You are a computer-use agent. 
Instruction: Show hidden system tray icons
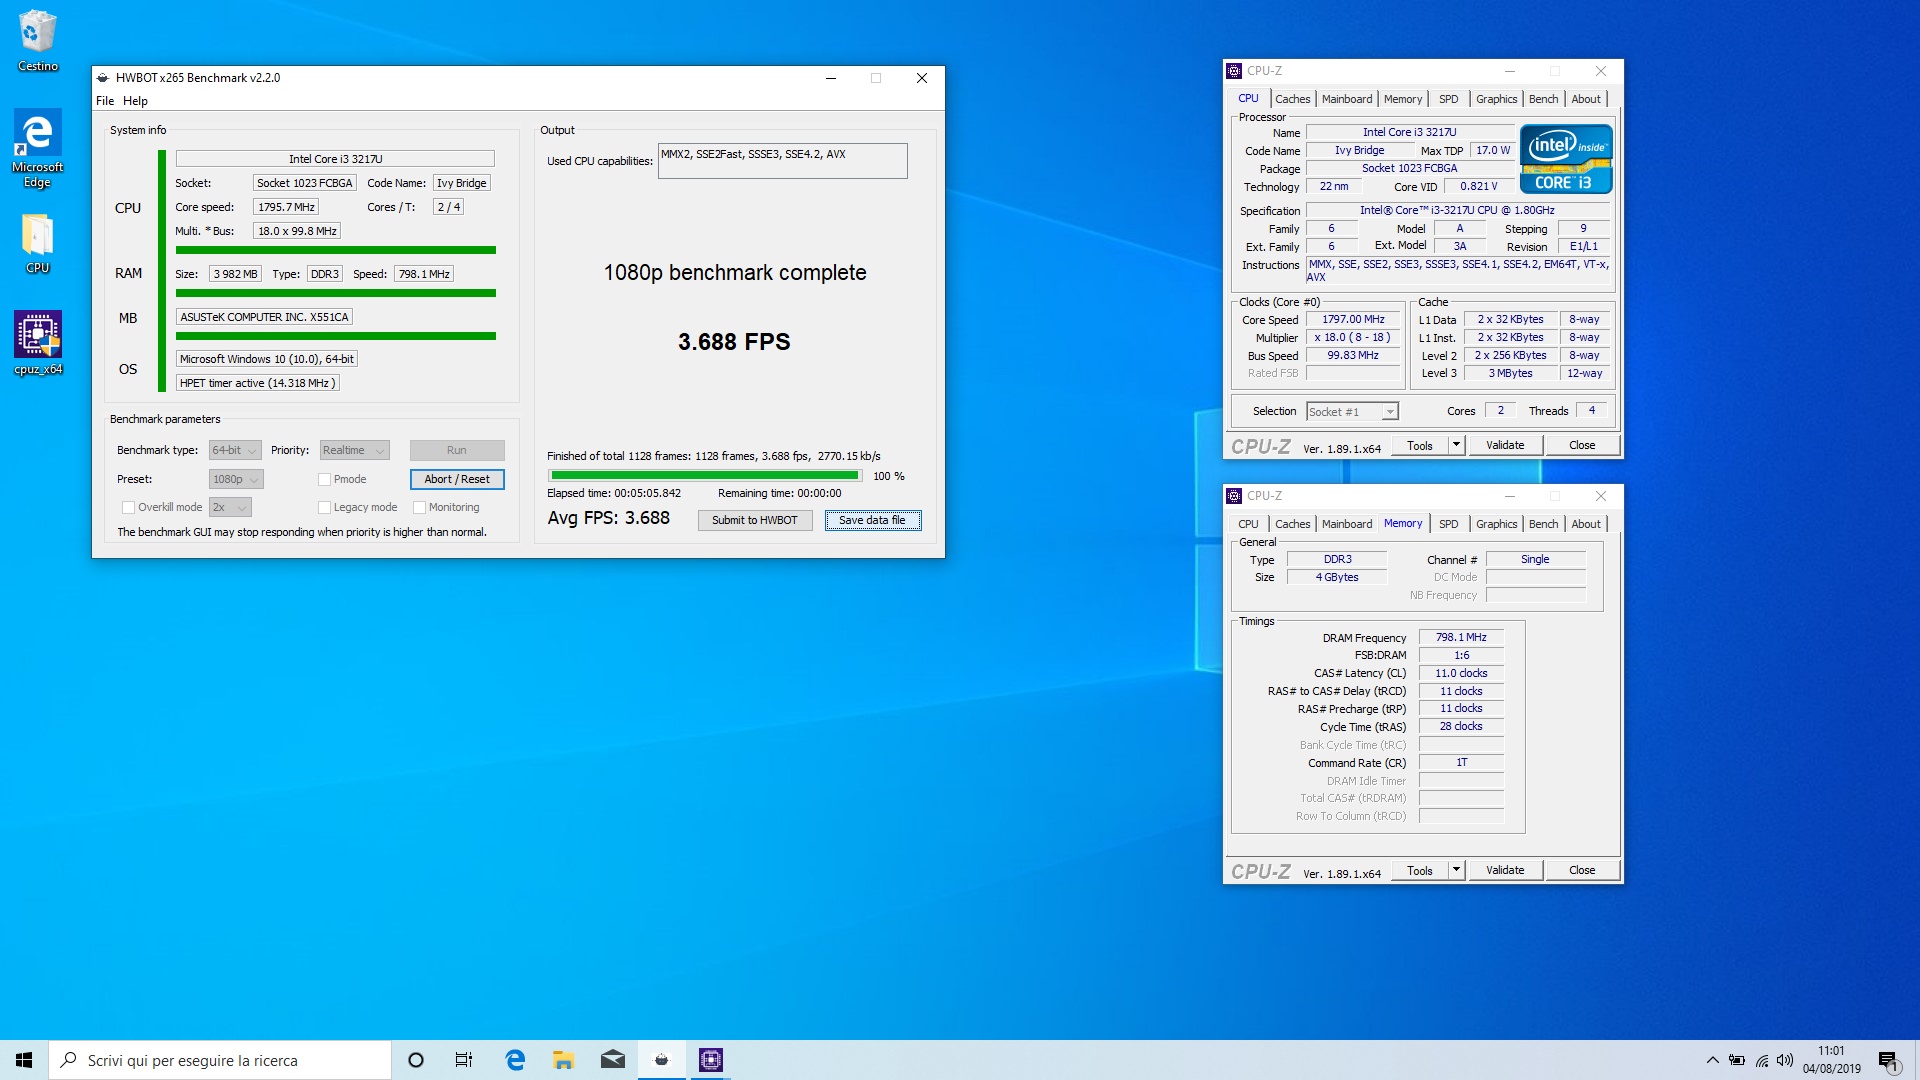(1712, 1060)
